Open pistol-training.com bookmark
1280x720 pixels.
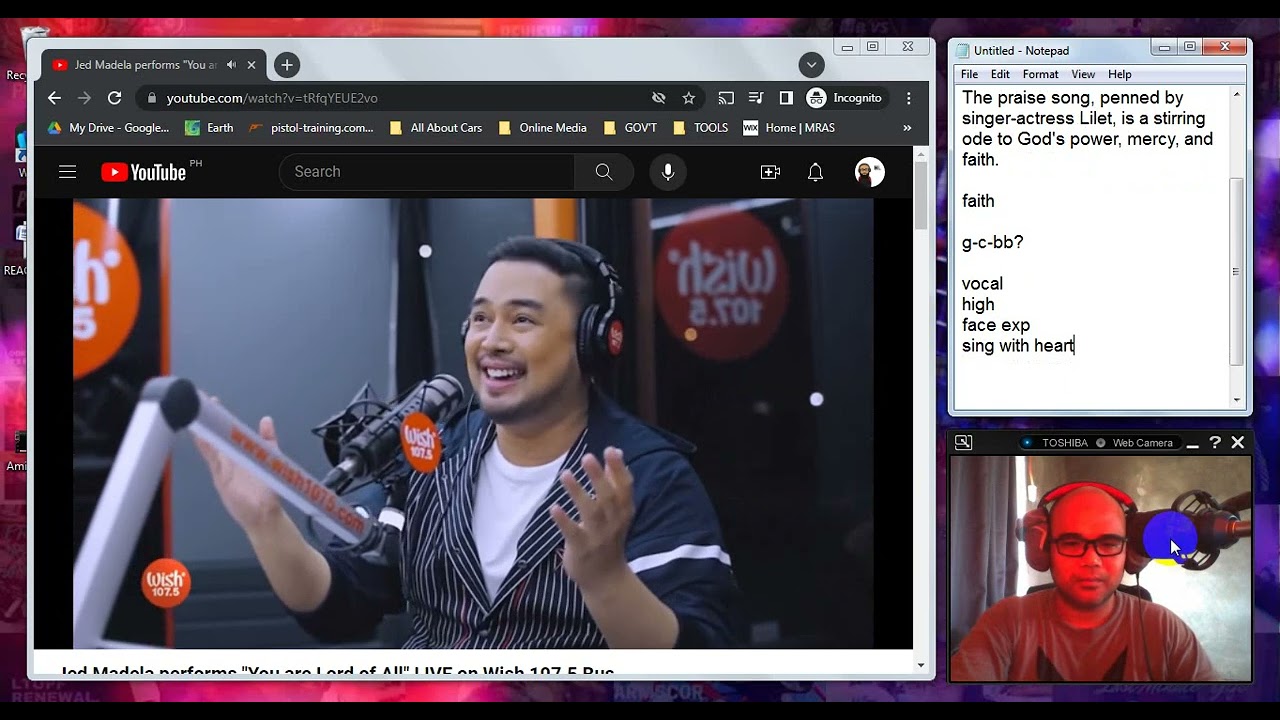tap(311, 128)
